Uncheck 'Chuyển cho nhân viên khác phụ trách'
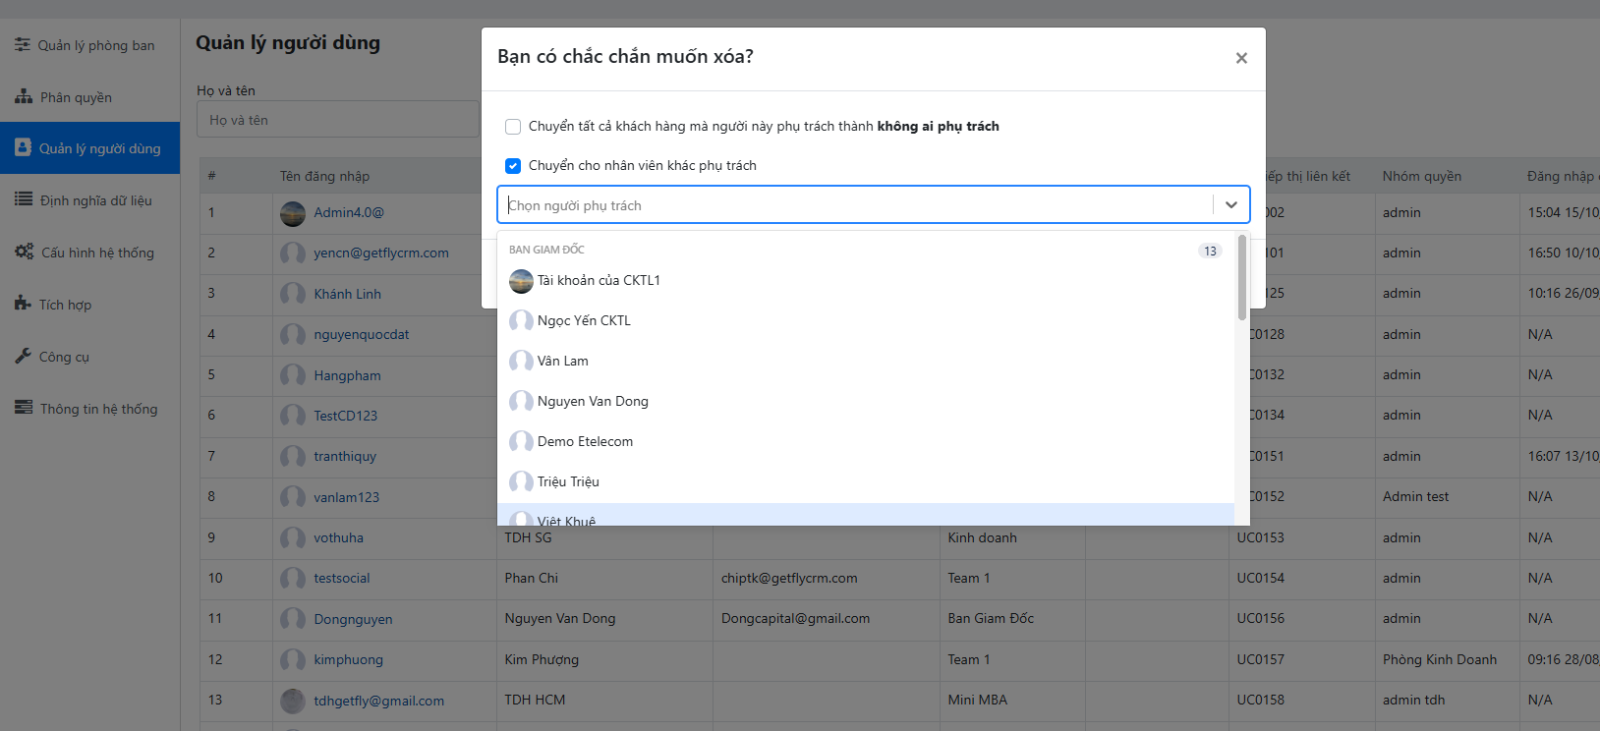Screen dimensions: 1600x731 (x=513, y=166)
